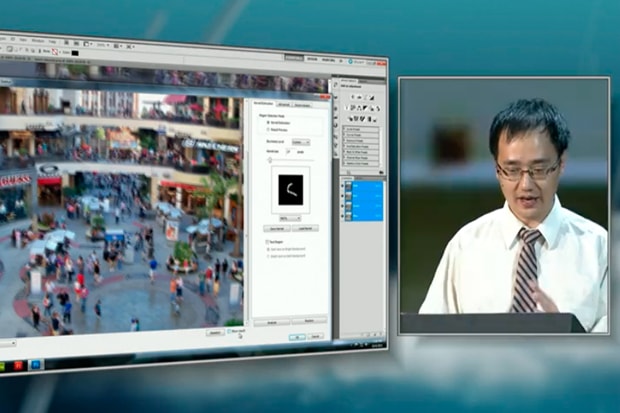The image size is (620, 413).
Task: Switch to the second tab of the dialog
Action: pyautogui.click(x=284, y=104)
